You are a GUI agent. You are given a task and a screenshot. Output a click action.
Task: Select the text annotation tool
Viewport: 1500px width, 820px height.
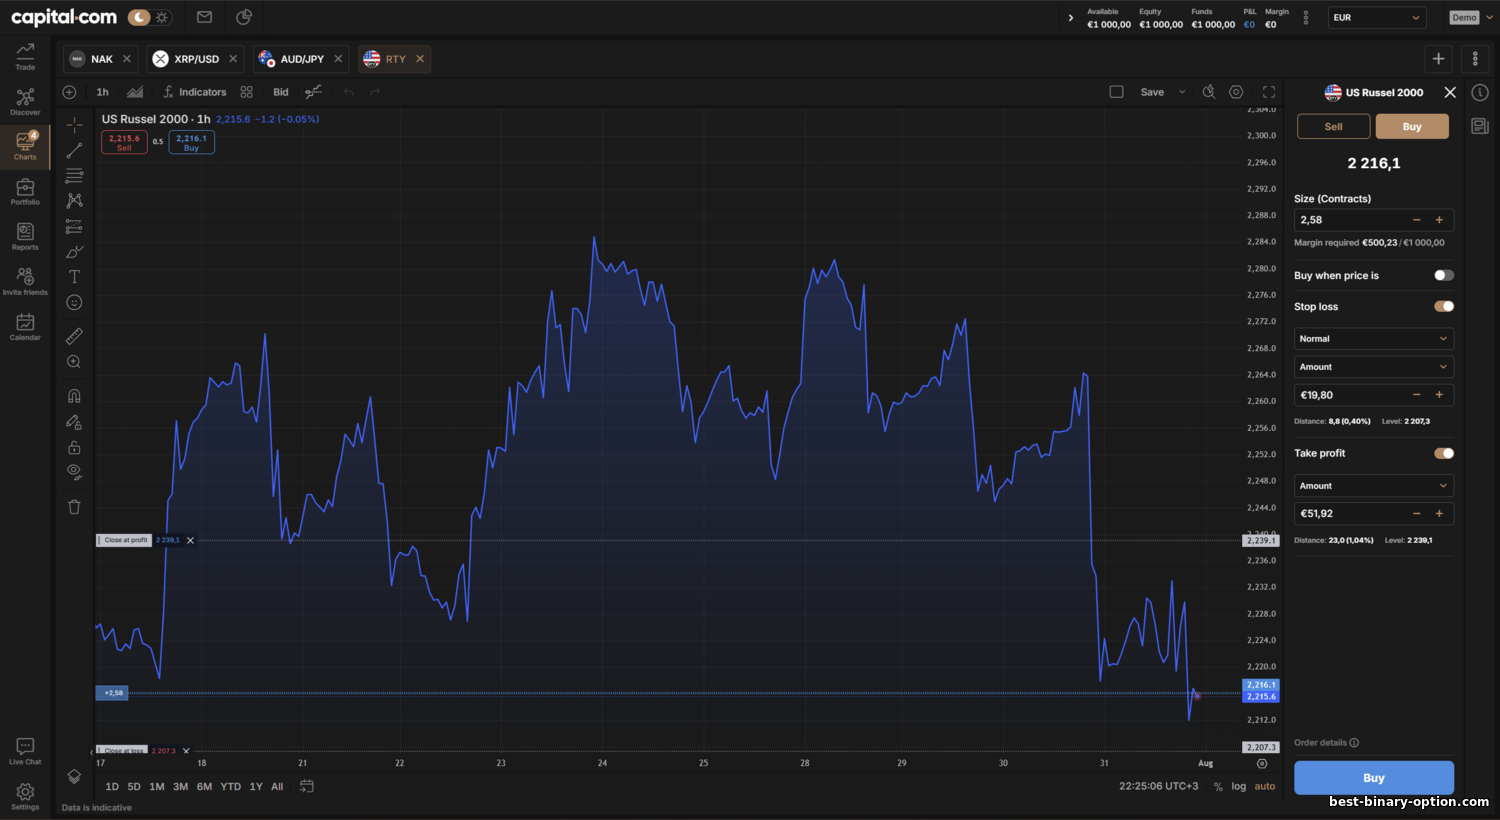74,277
